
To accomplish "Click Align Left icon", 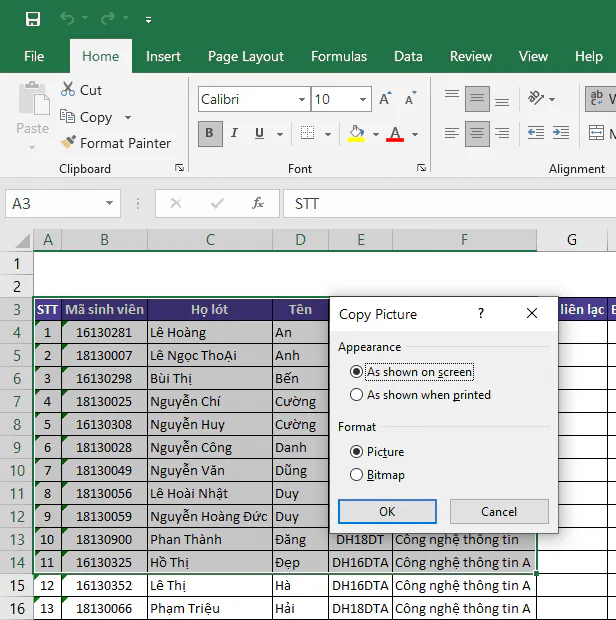I will (452, 133).
